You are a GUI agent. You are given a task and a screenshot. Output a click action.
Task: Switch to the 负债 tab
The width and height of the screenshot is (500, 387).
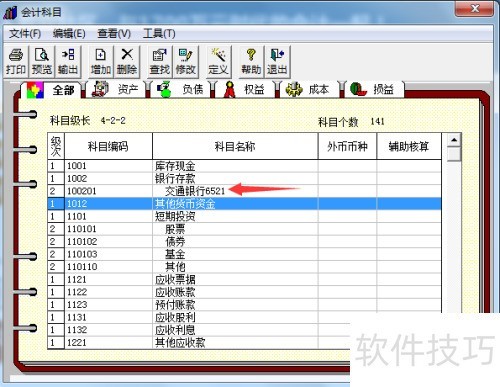(x=180, y=89)
